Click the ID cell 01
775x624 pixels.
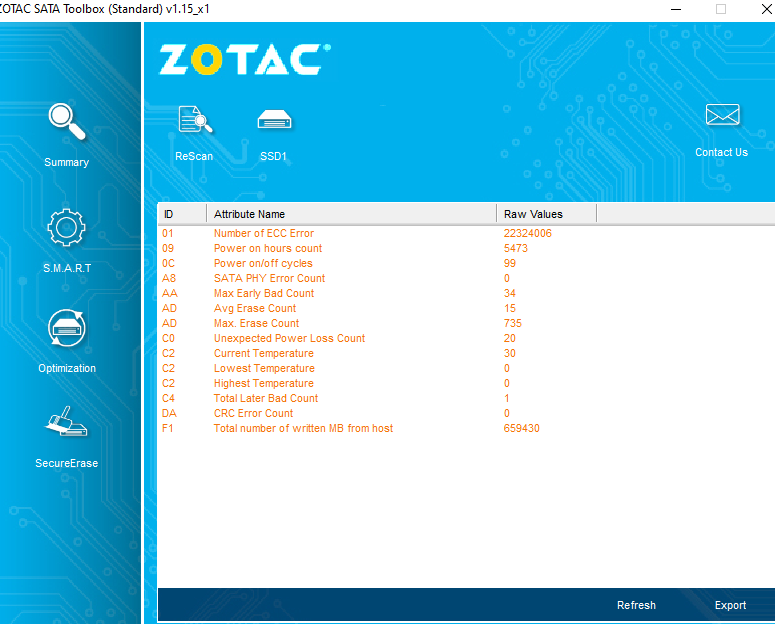(x=168, y=233)
